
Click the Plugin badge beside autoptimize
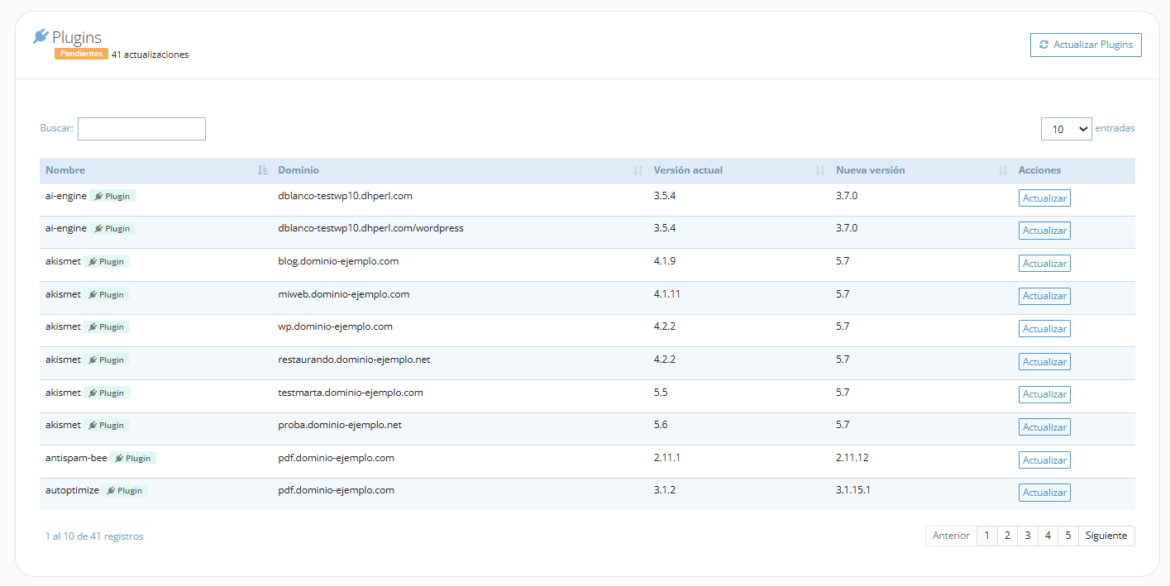pyautogui.click(x=125, y=490)
